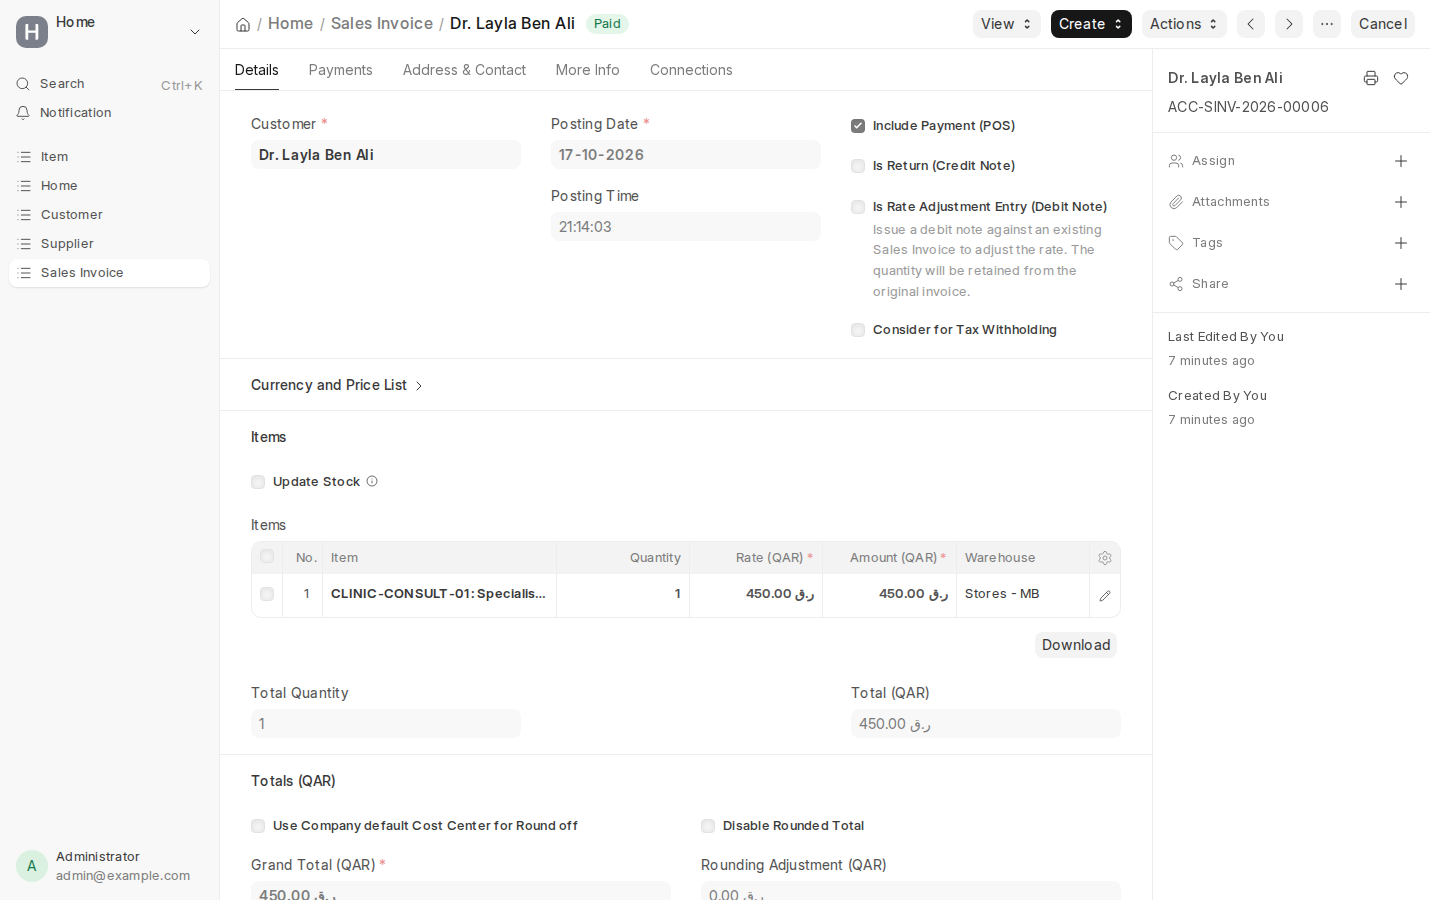Open the View dropdown
The width and height of the screenshot is (1440, 900).
click(x=1007, y=24)
